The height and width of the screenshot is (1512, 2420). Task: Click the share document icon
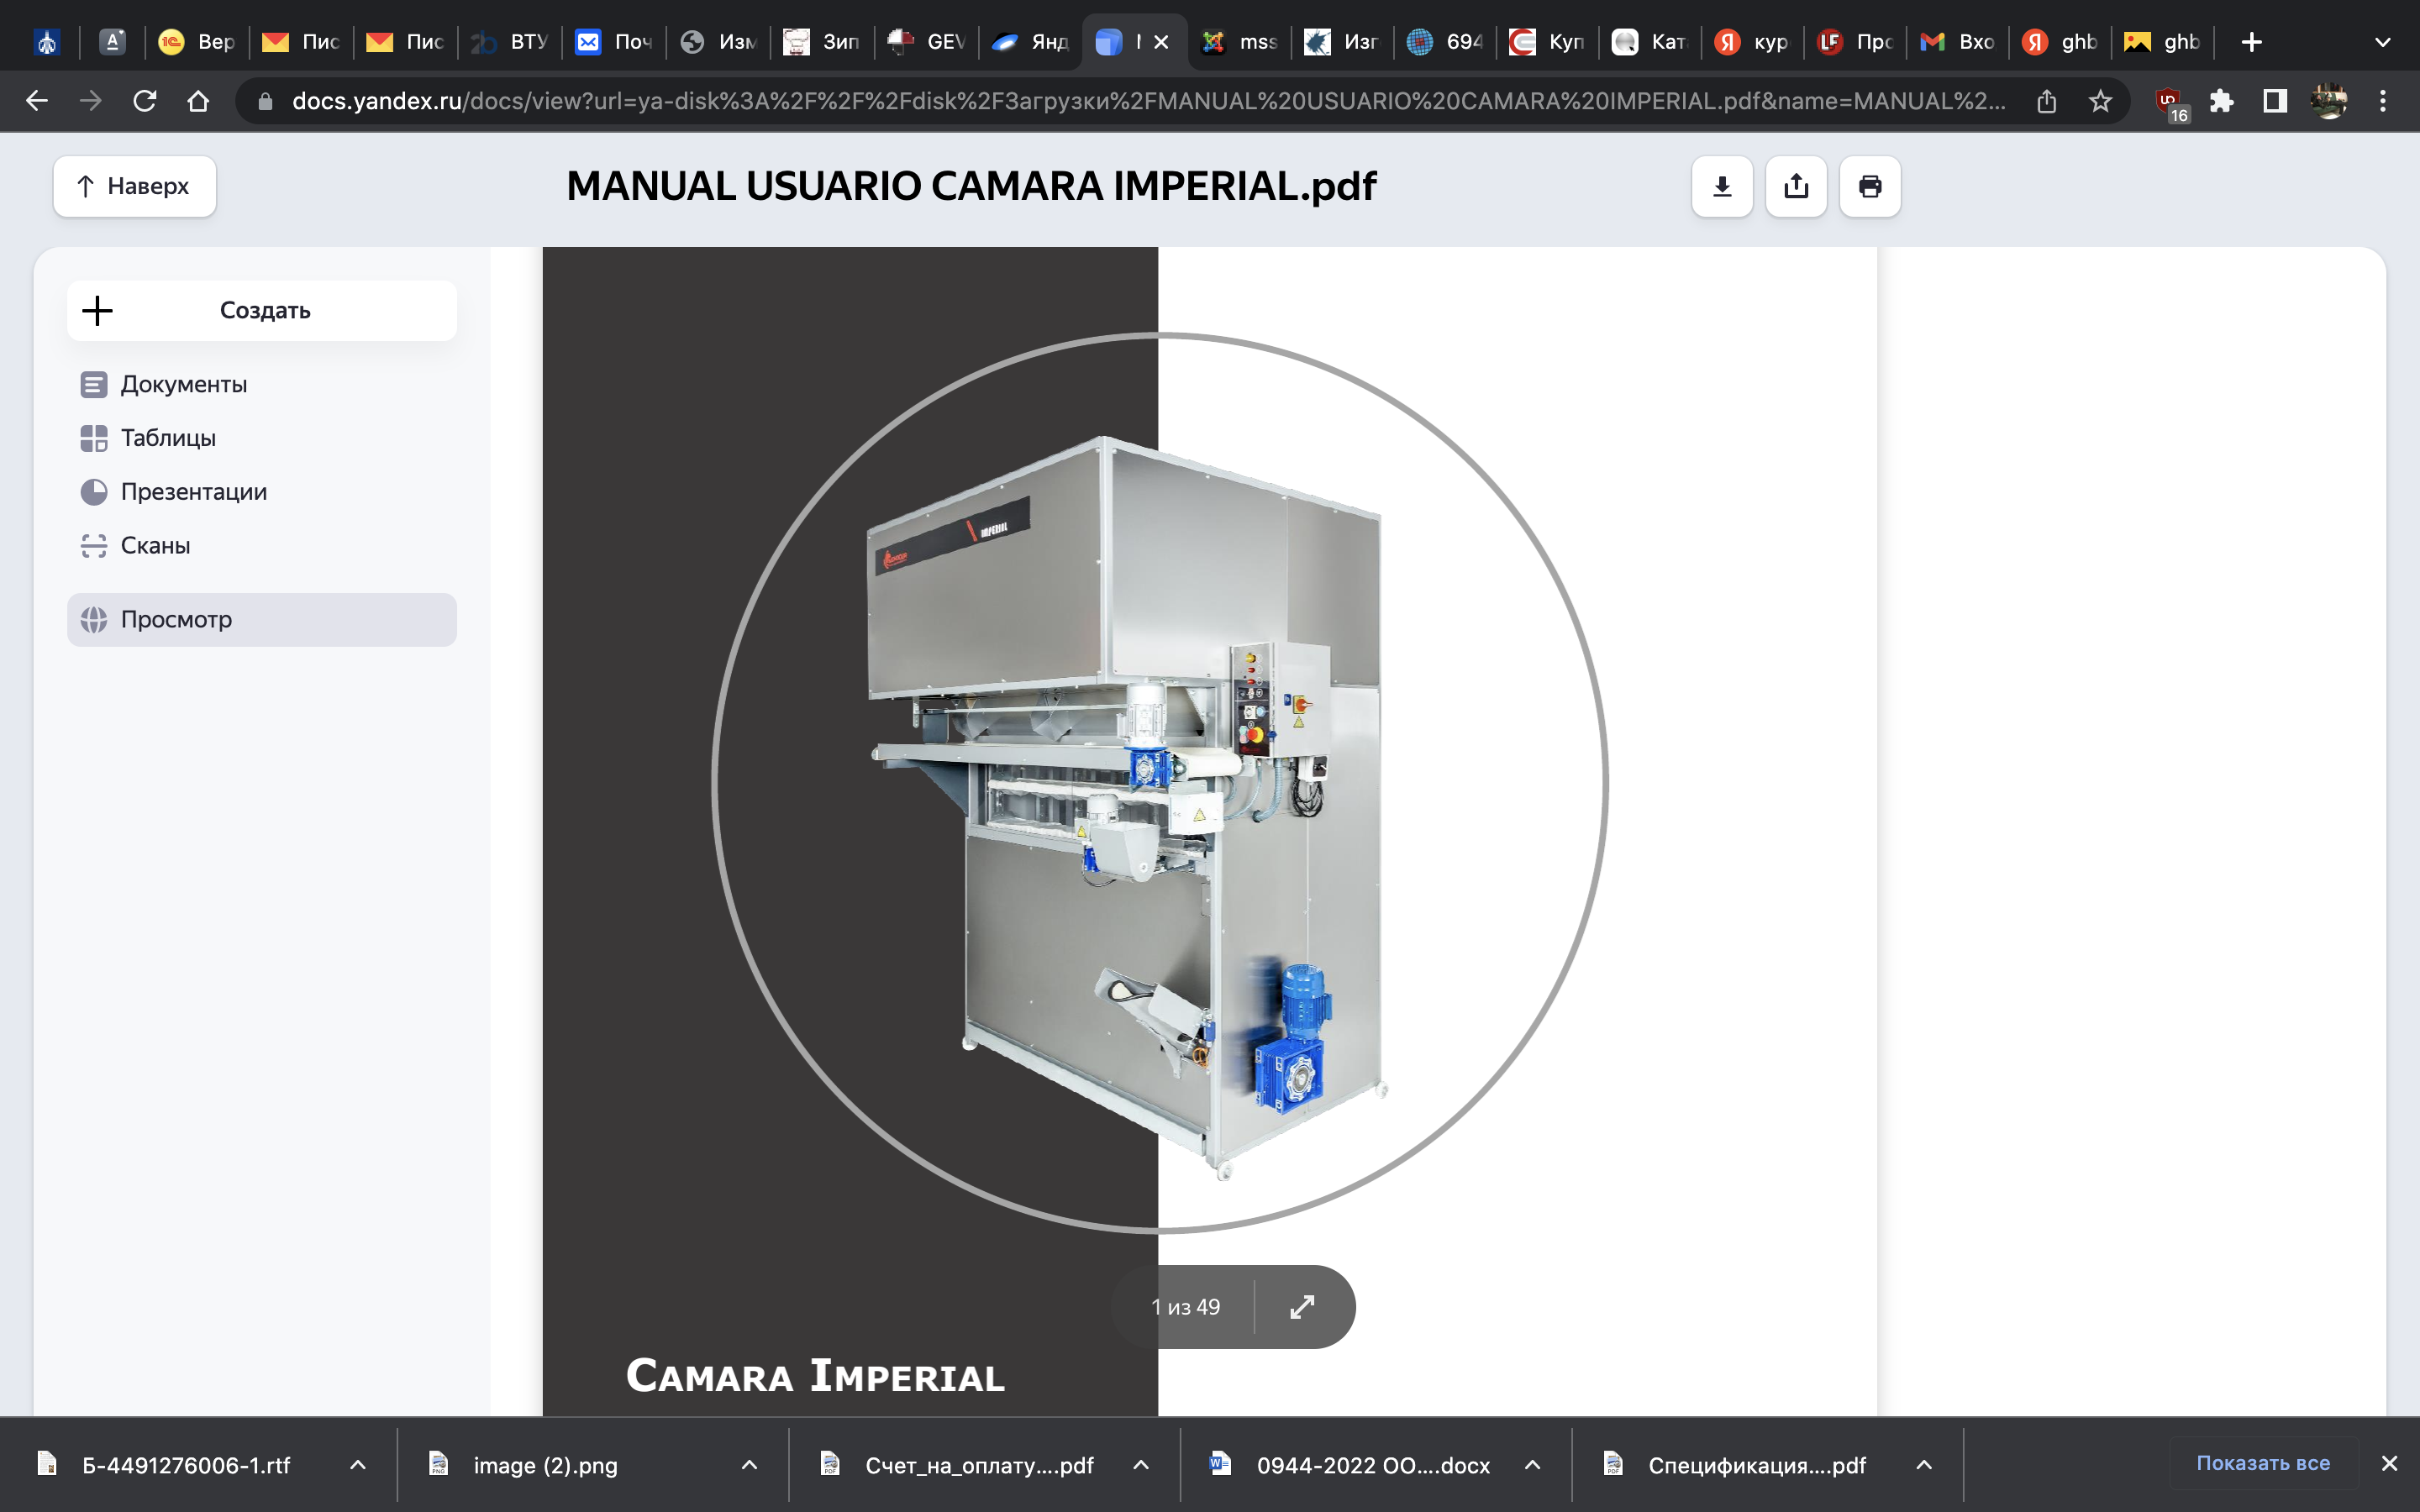point(1795,186)
